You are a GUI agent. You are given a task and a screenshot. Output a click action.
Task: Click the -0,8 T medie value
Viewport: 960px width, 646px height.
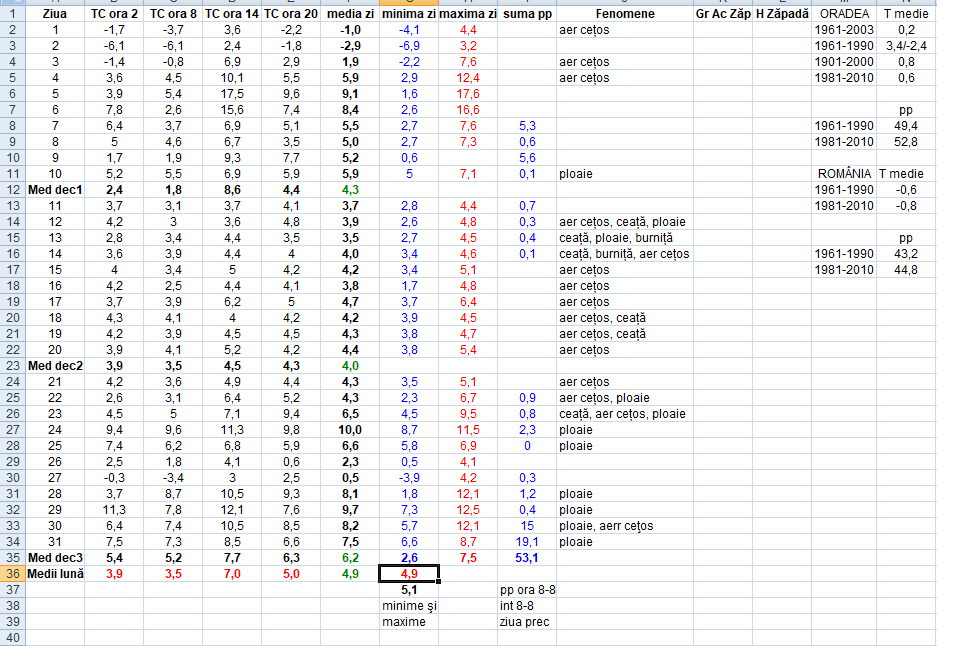point(906,206)
